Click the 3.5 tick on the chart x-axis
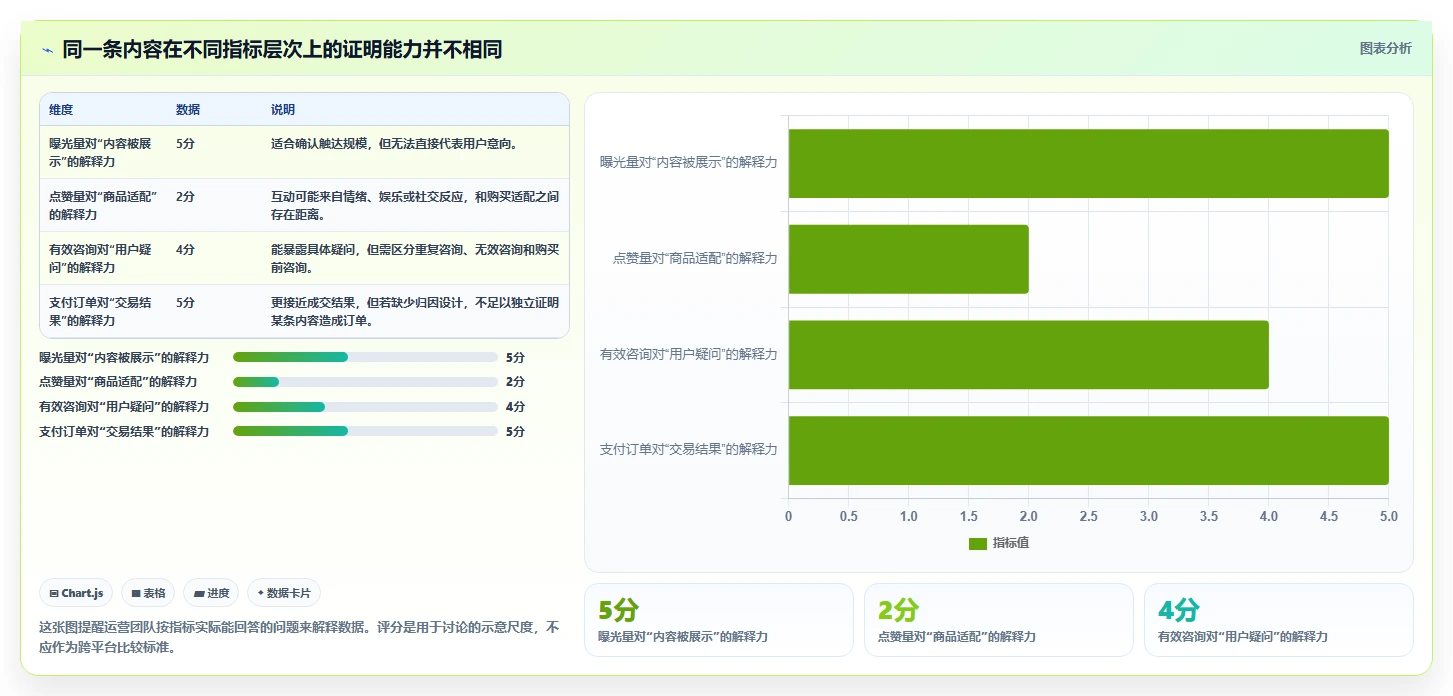Screen dimensions: 1453x696 tap(1209, 517)
